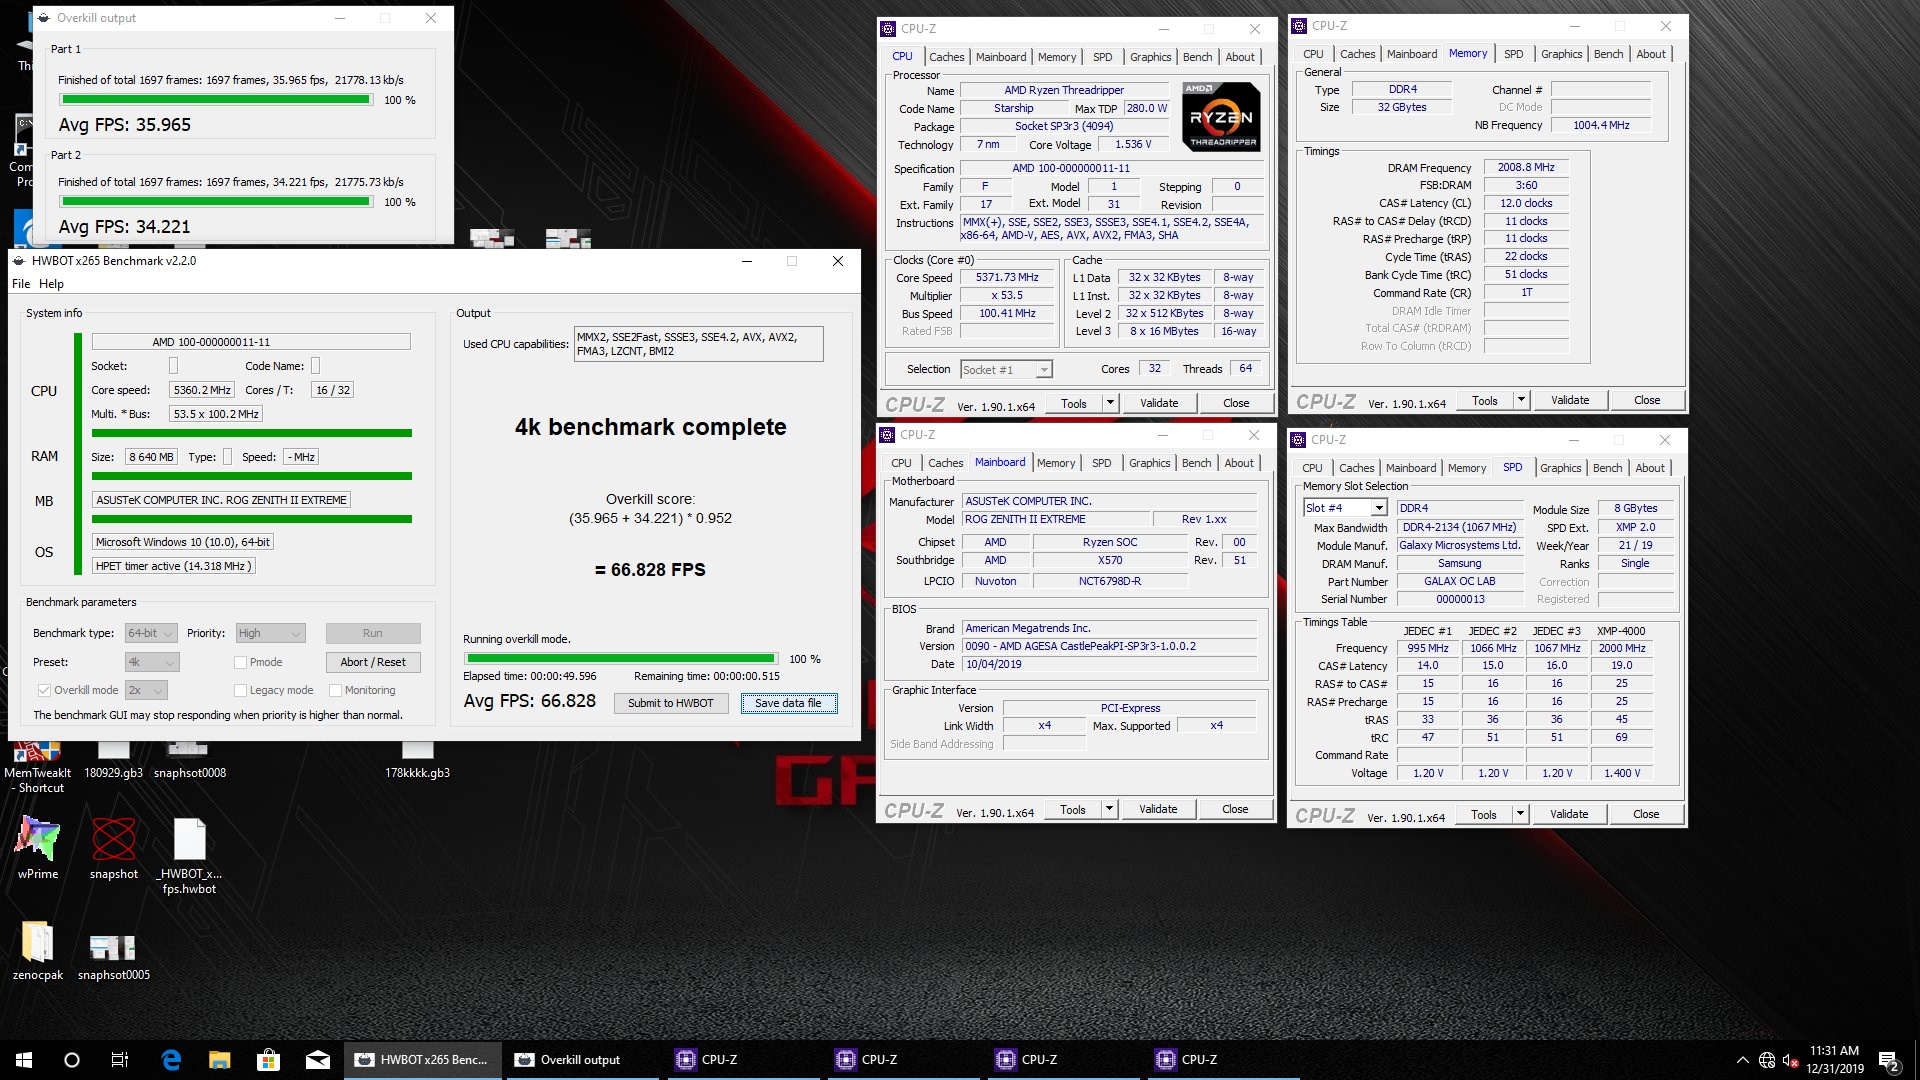Click Overkill output Part 1 progress bar
1920x1080 pixels.
[215, 100]
